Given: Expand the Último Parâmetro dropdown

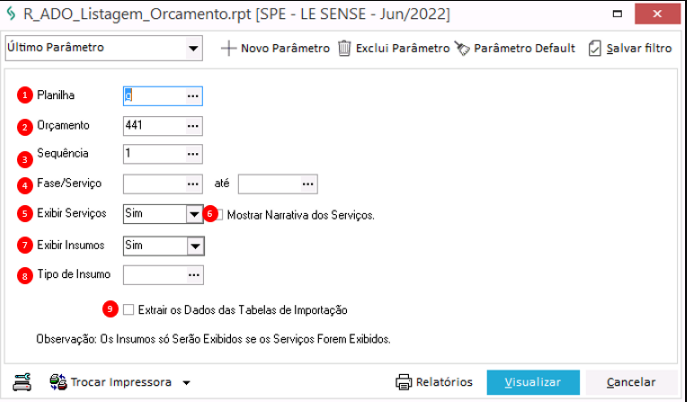Looking at the screenshot, I should pyautogui.click(x=192, y=48).
